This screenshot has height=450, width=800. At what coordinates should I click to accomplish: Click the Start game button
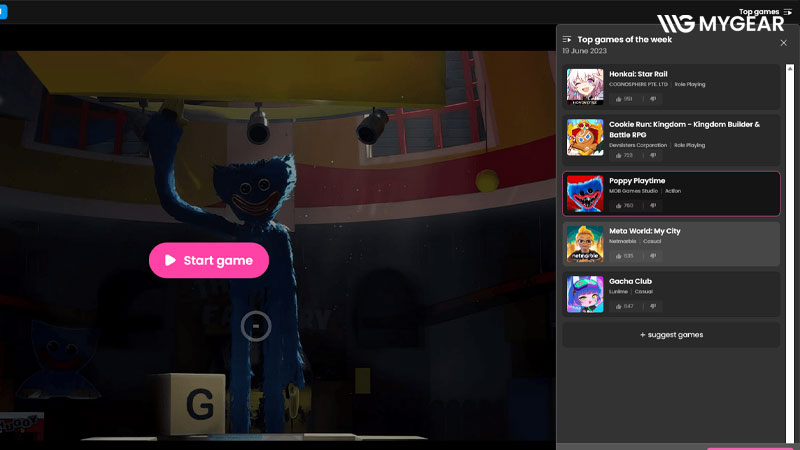[209, 260]
